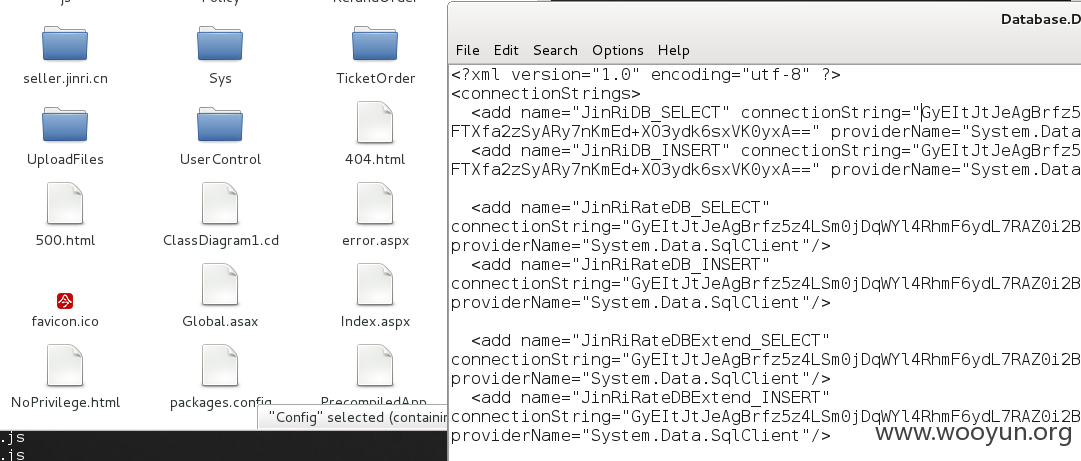Open the UserControl folder
This screenshot has width=1081, height=461.
coord(220,124)
